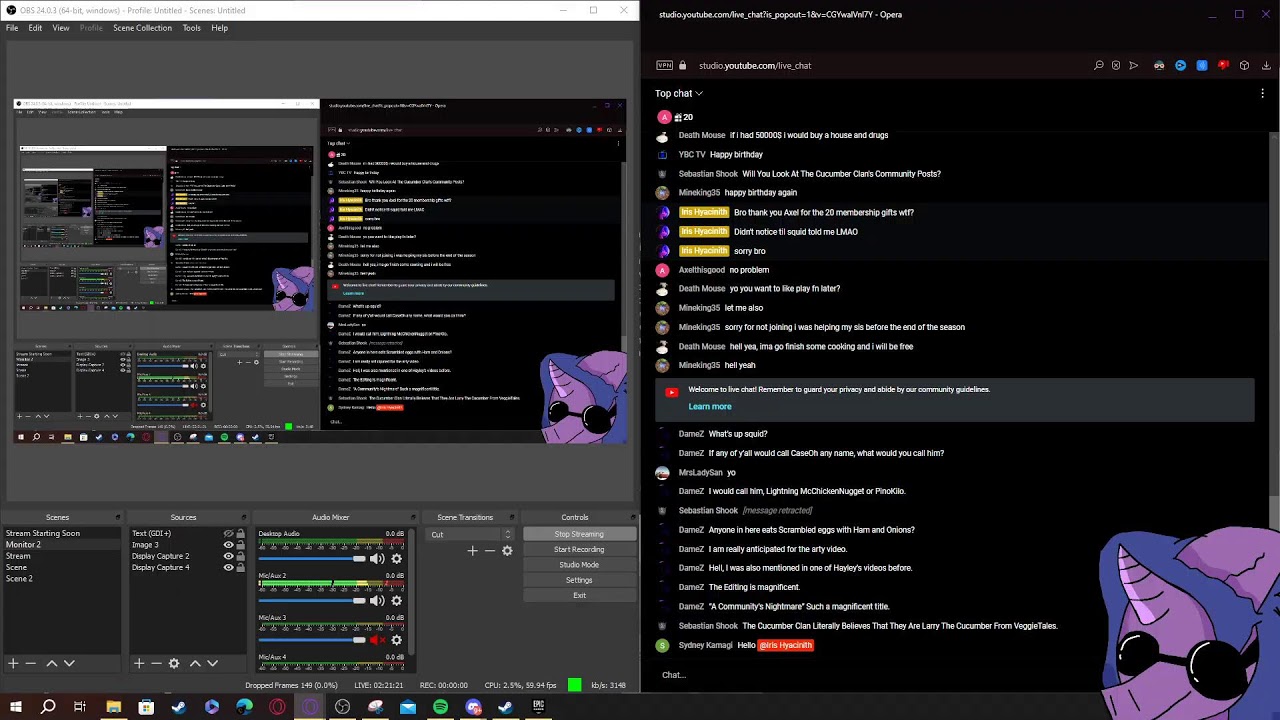
Task: Toggle lock on Image 3 source
Action: pos(240,545)
